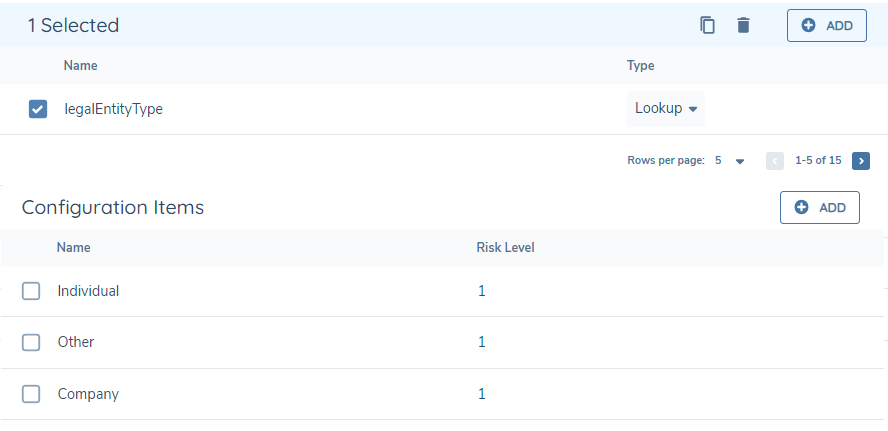The image size is (888, 431).
Task: Tick the Other row checkbox
Action: [x=31, y=342]
